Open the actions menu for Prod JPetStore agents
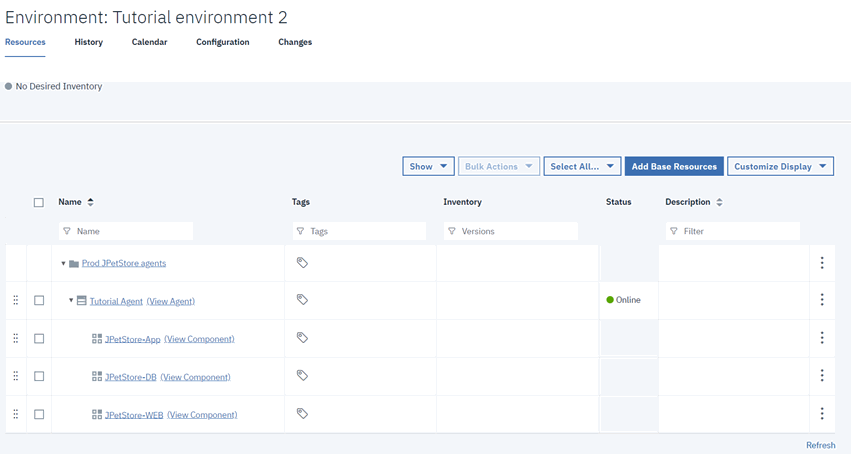 [822, 263]
